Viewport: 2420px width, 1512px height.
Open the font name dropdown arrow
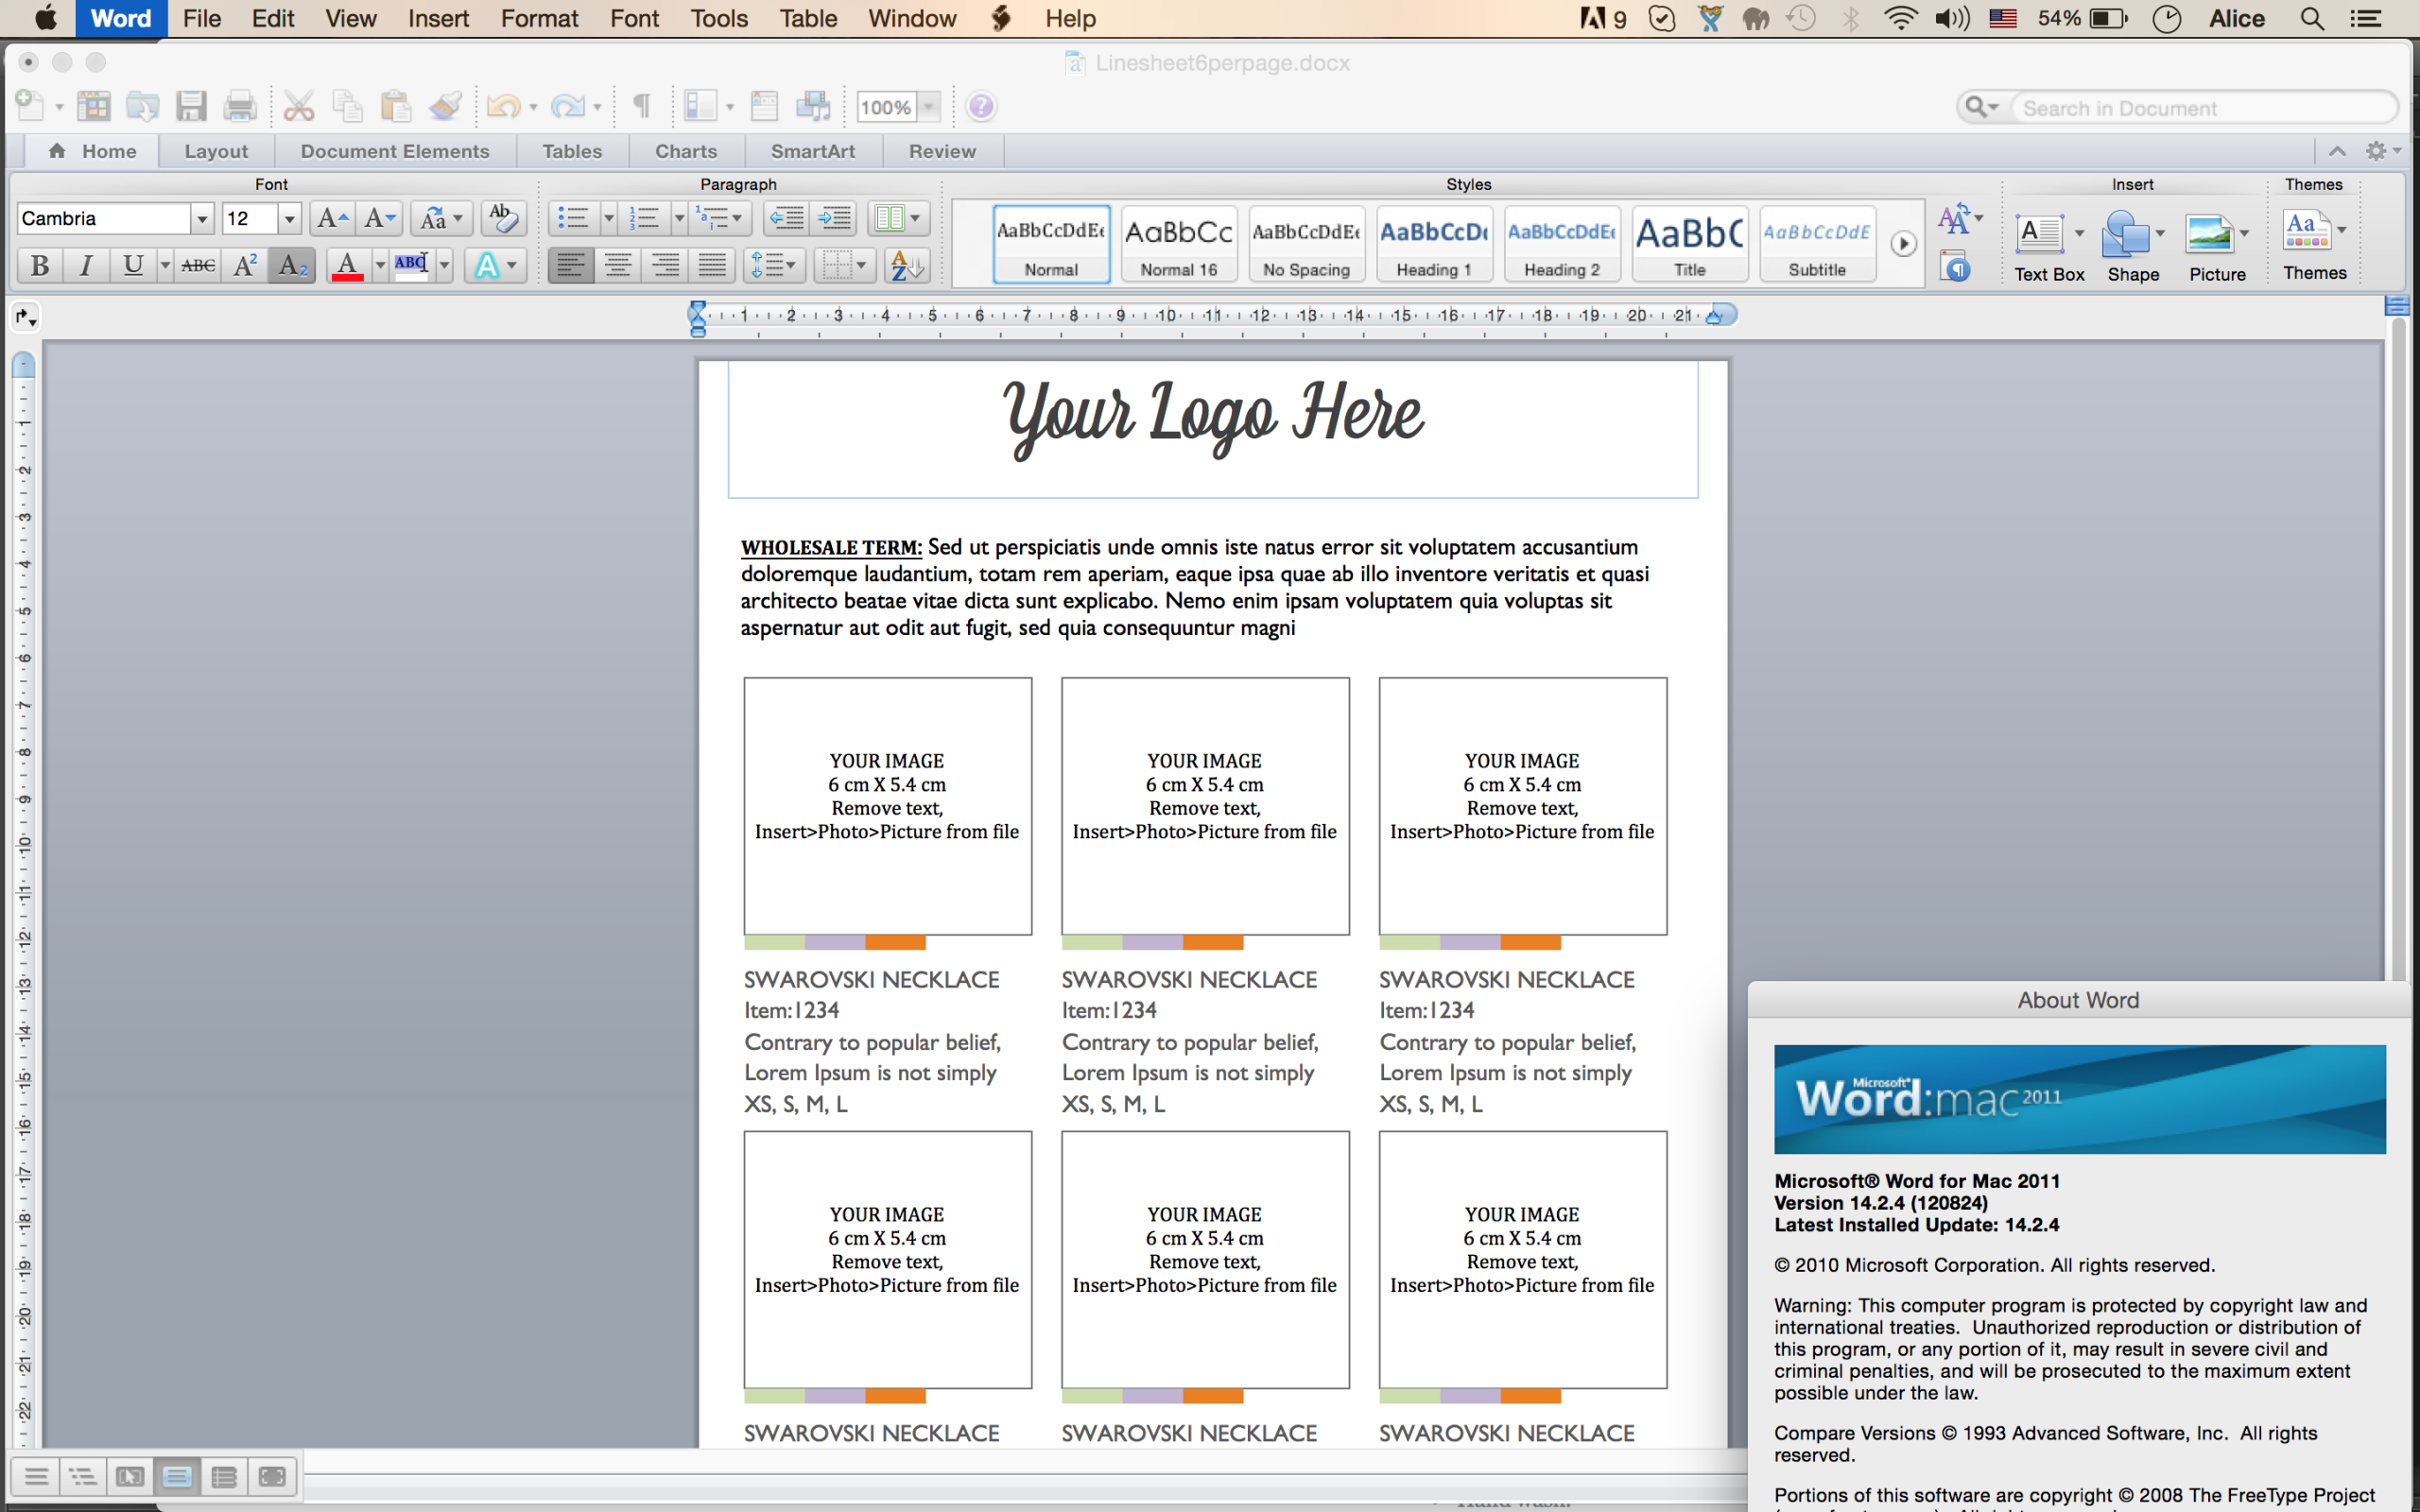click(x=202, y=219)
